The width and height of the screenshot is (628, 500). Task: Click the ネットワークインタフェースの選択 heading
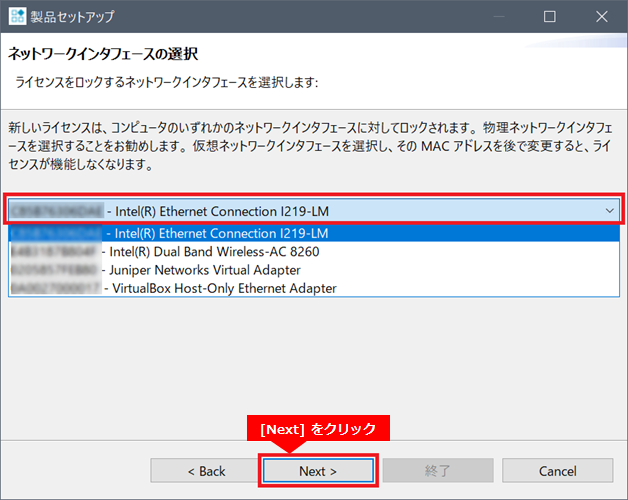(103, 54)
